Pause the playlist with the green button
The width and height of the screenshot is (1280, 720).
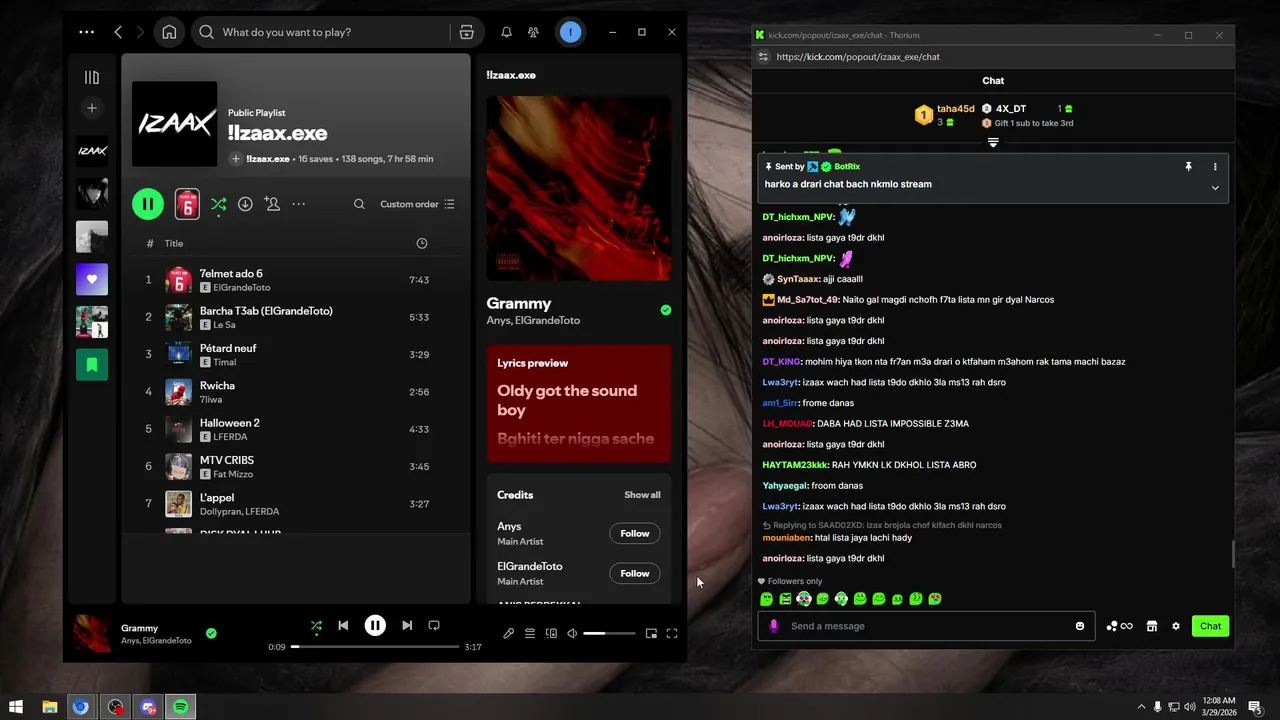click(147, 204)
